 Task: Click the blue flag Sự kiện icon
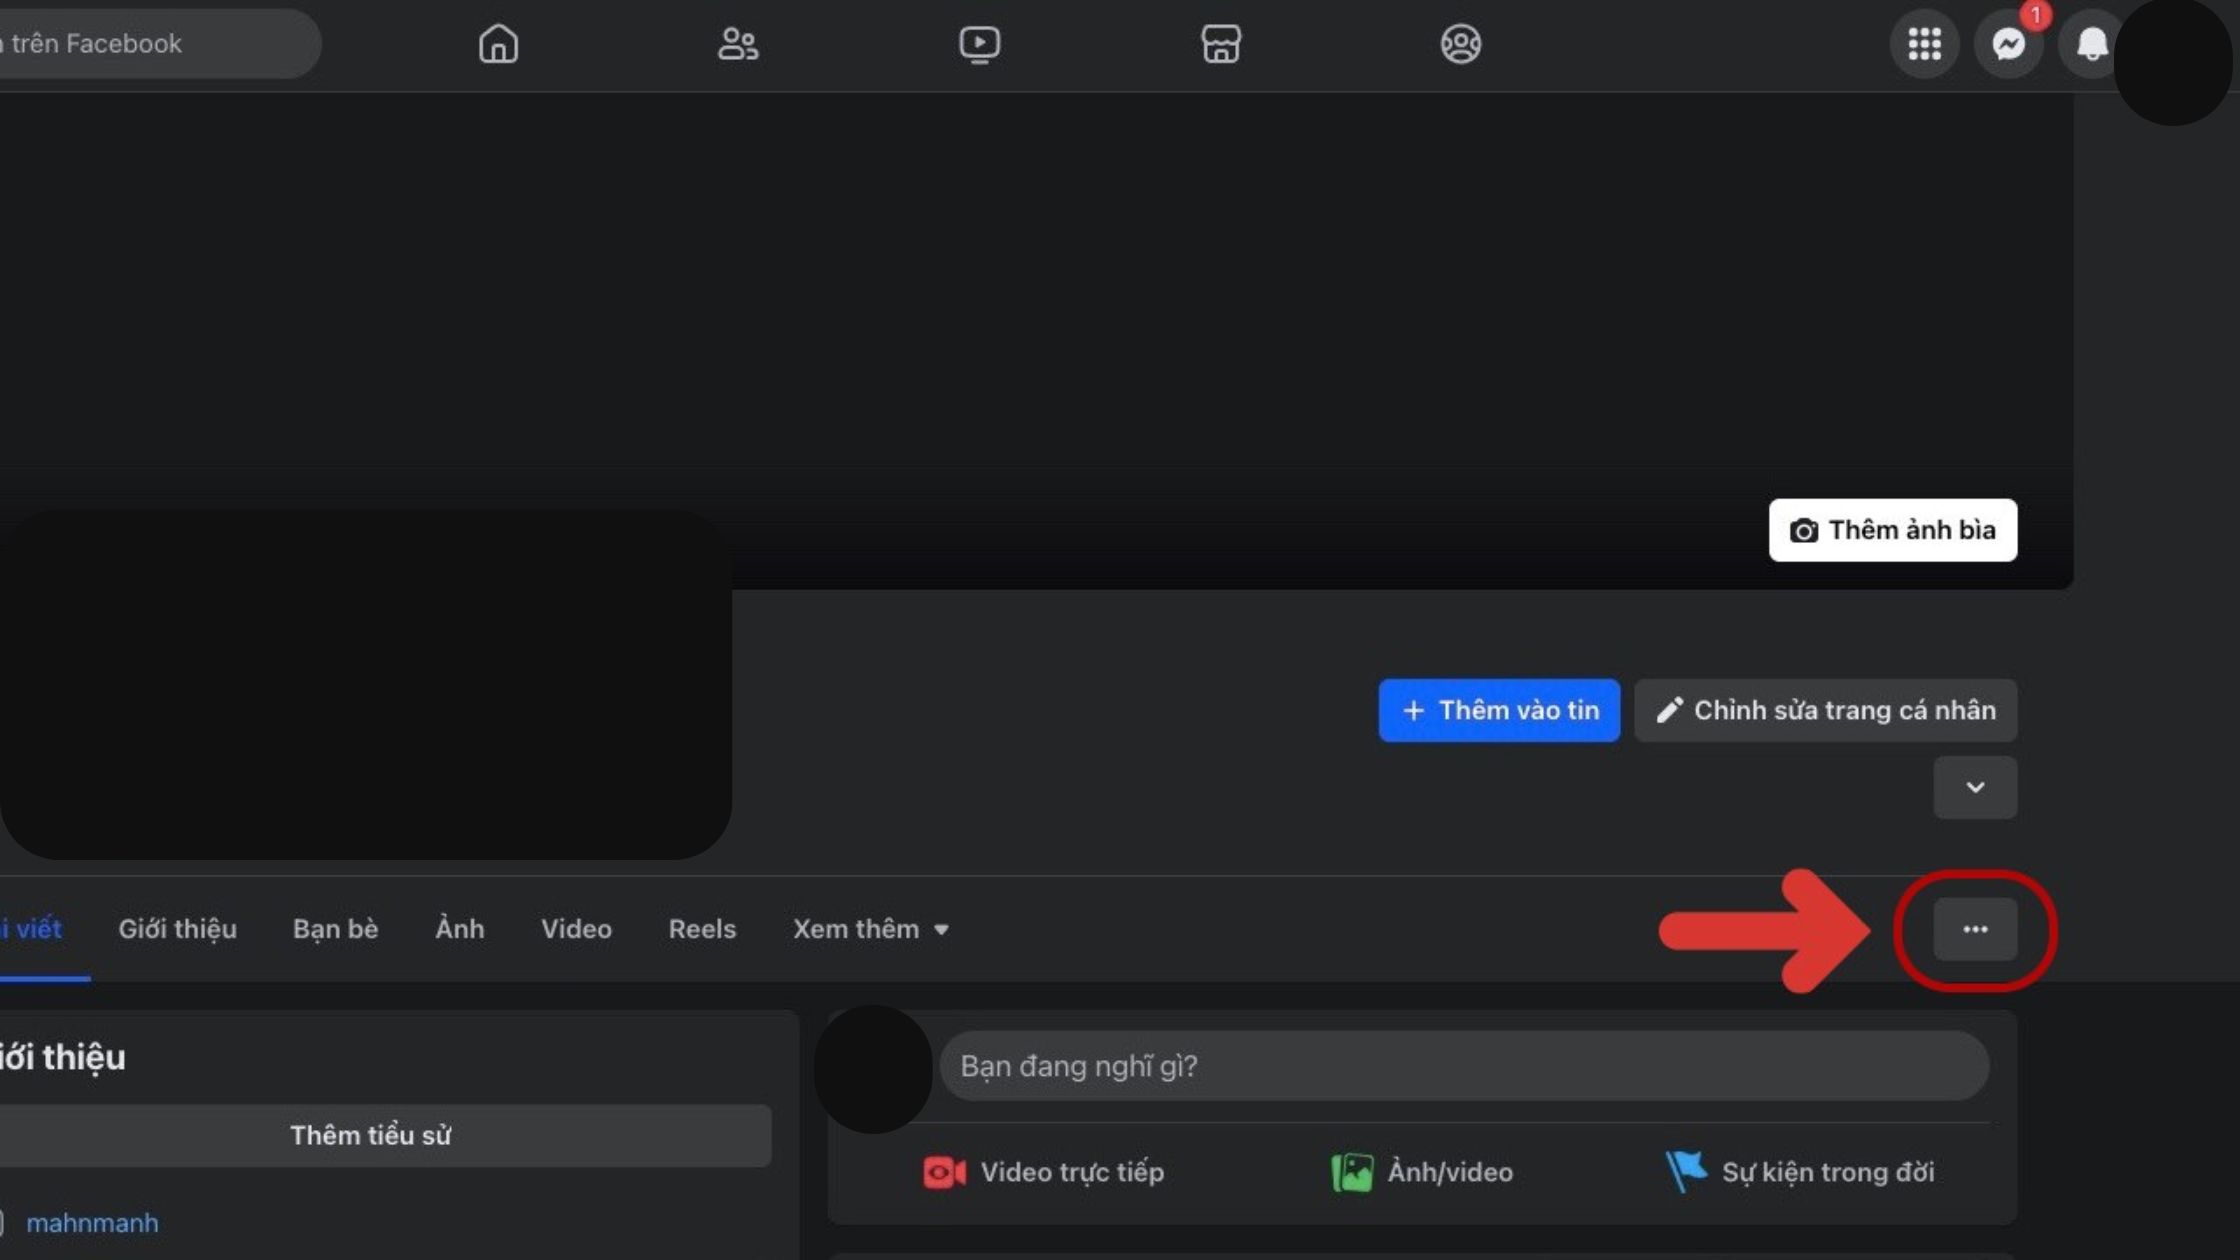[1686, 1171]
